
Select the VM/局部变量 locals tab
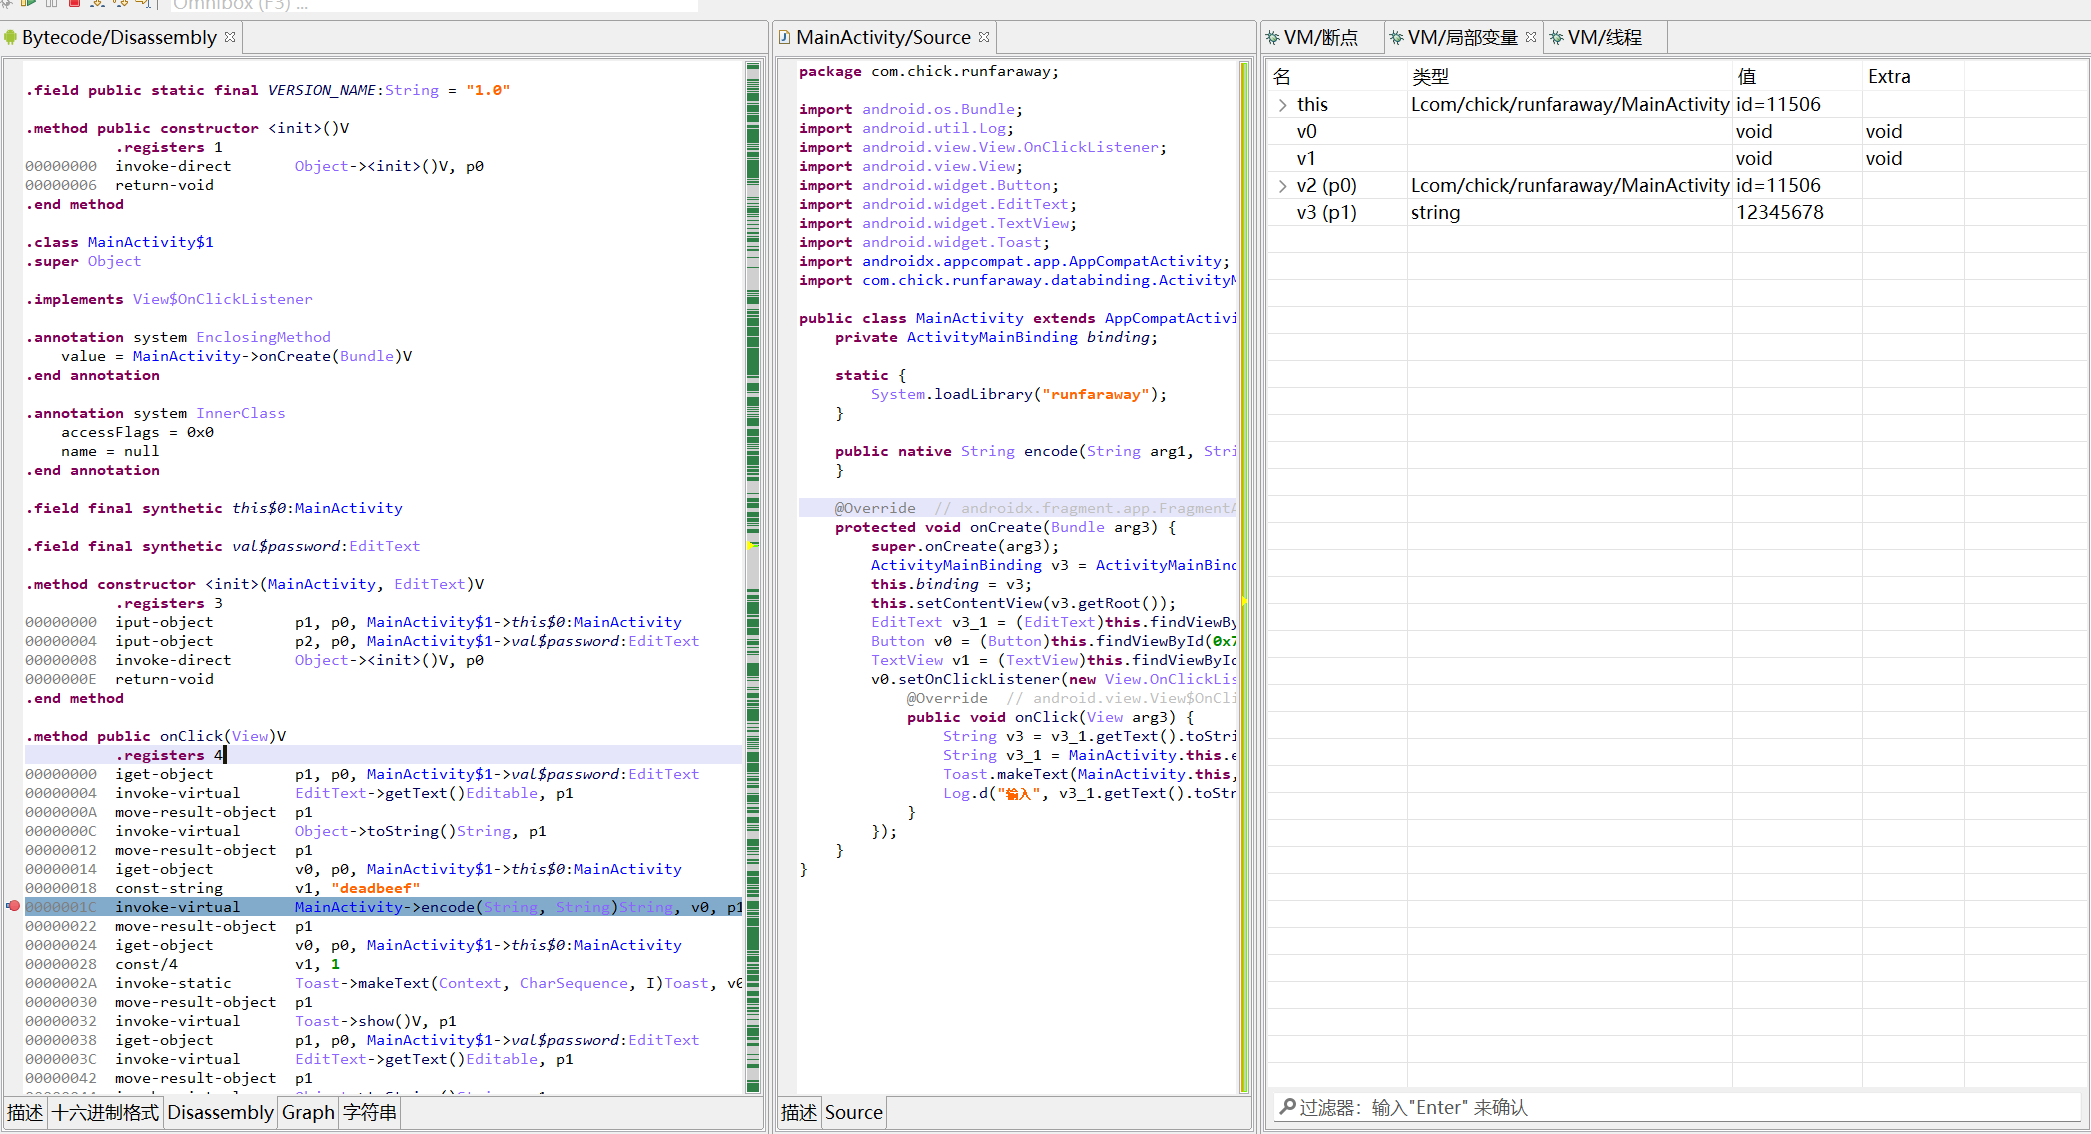pos(1463,38)
